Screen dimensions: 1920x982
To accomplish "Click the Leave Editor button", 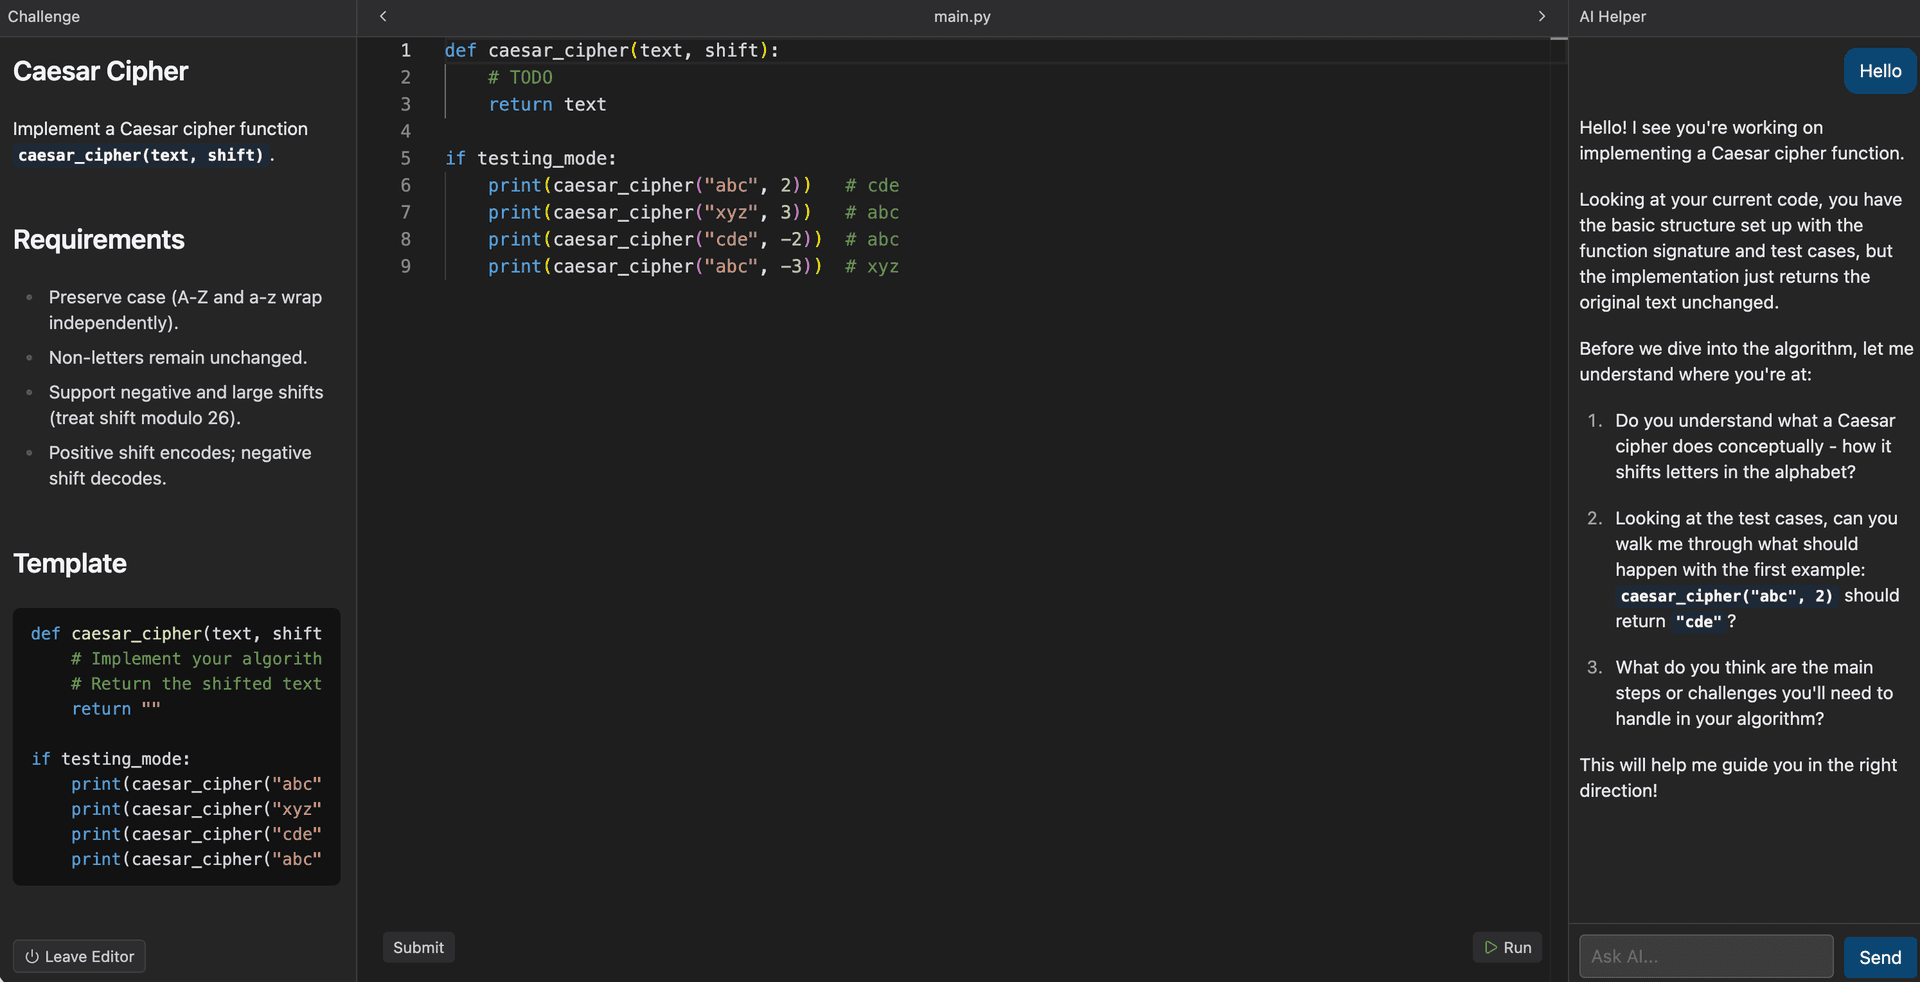I will click(x=79, y=956).
